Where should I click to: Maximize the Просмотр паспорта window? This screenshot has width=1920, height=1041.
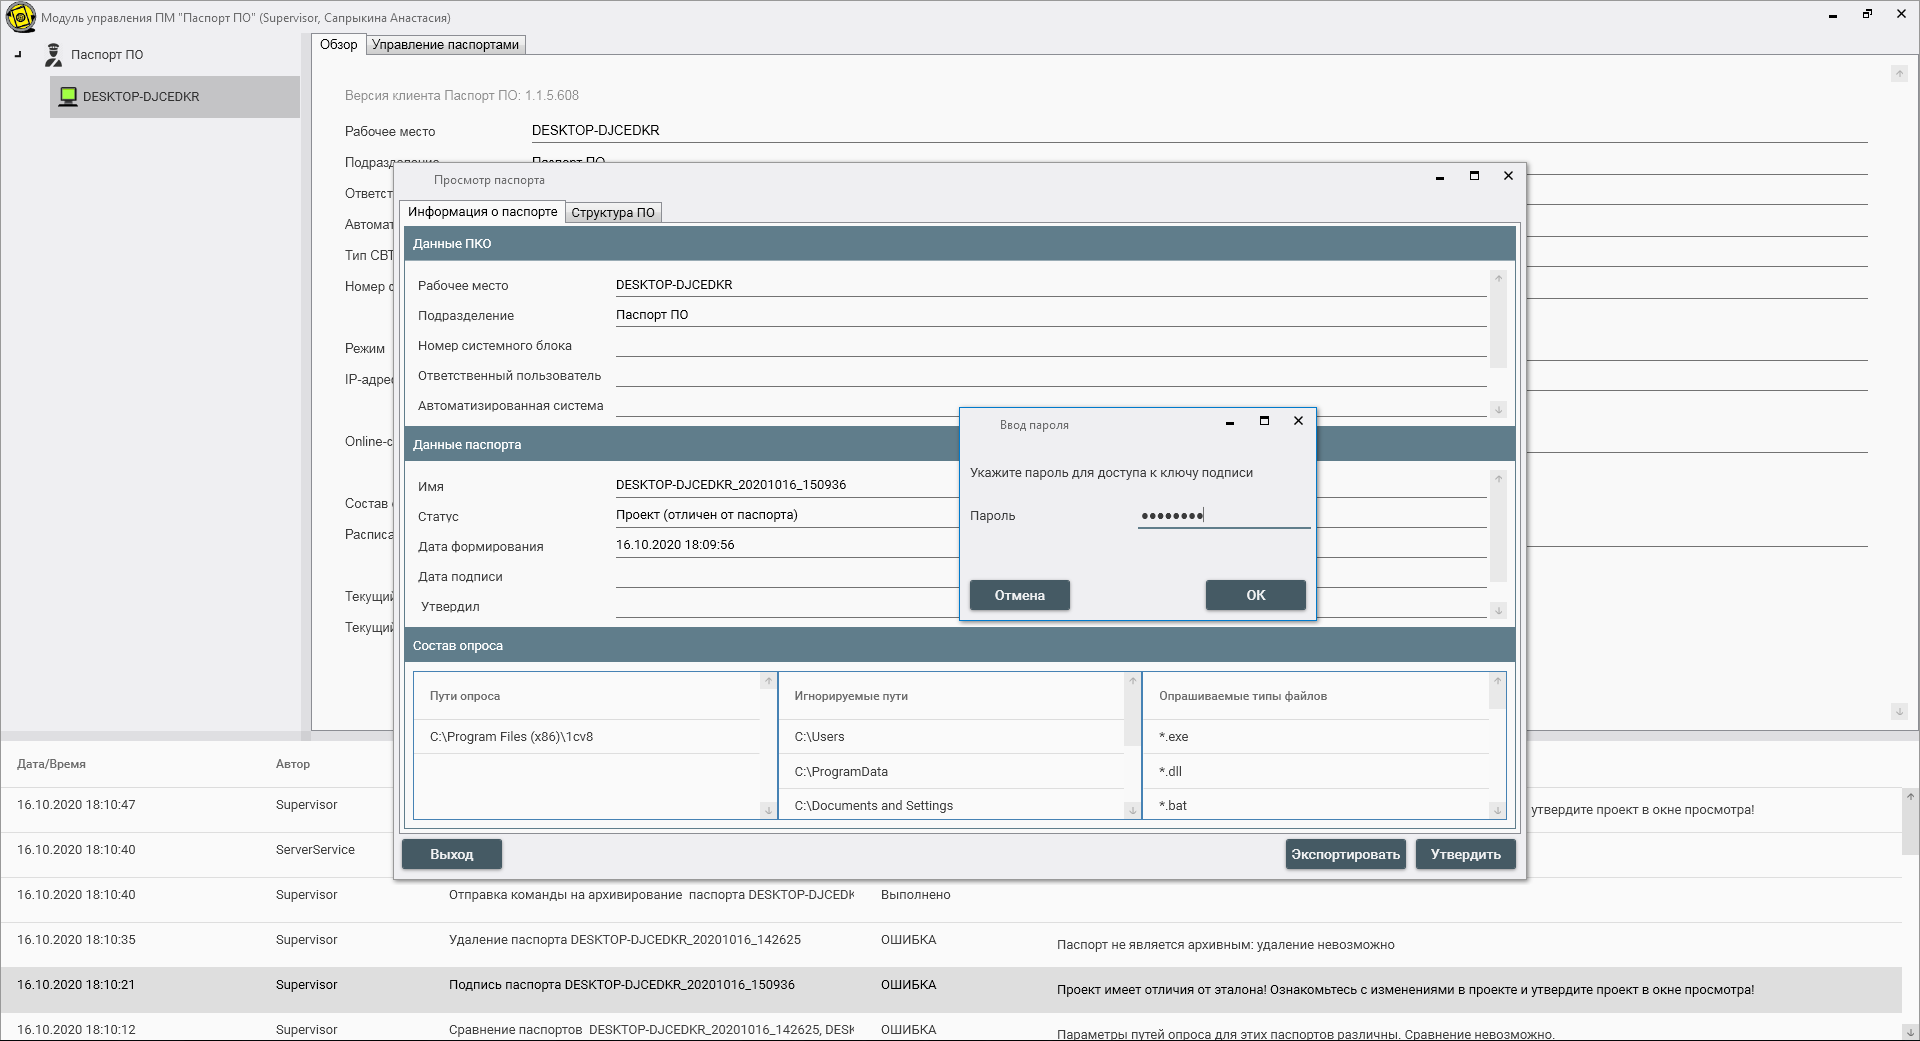pyautogui.click(x=1474, y=176)
